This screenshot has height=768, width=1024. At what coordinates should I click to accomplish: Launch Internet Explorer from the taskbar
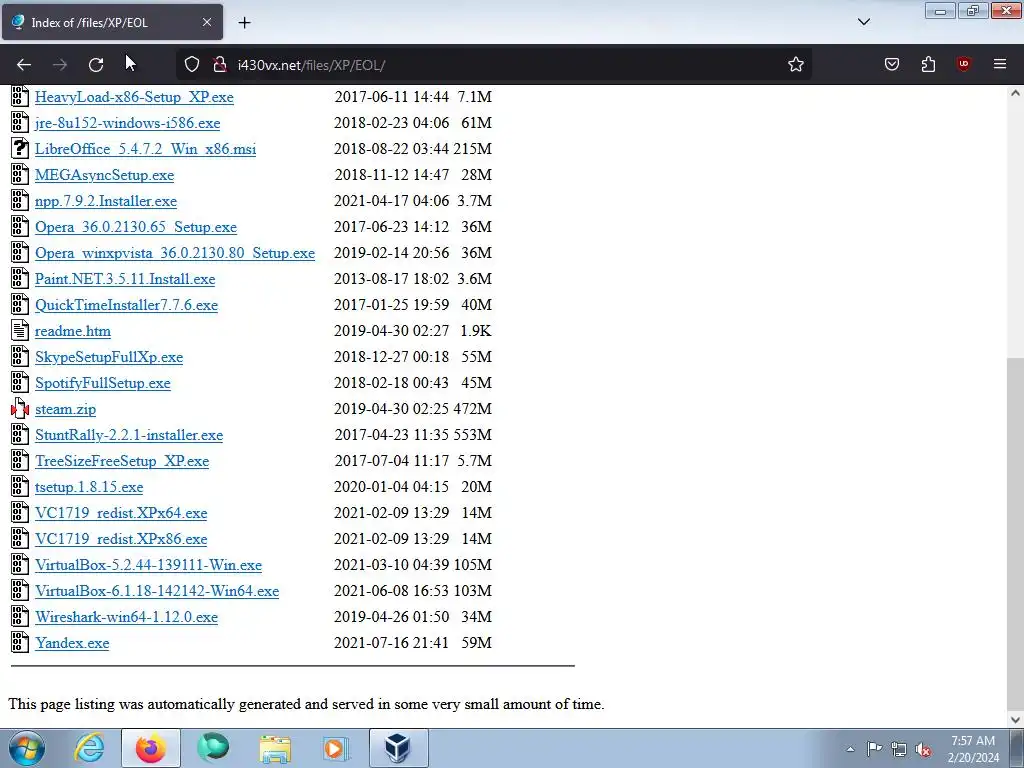pyautogui.click(x=89, y=748)
